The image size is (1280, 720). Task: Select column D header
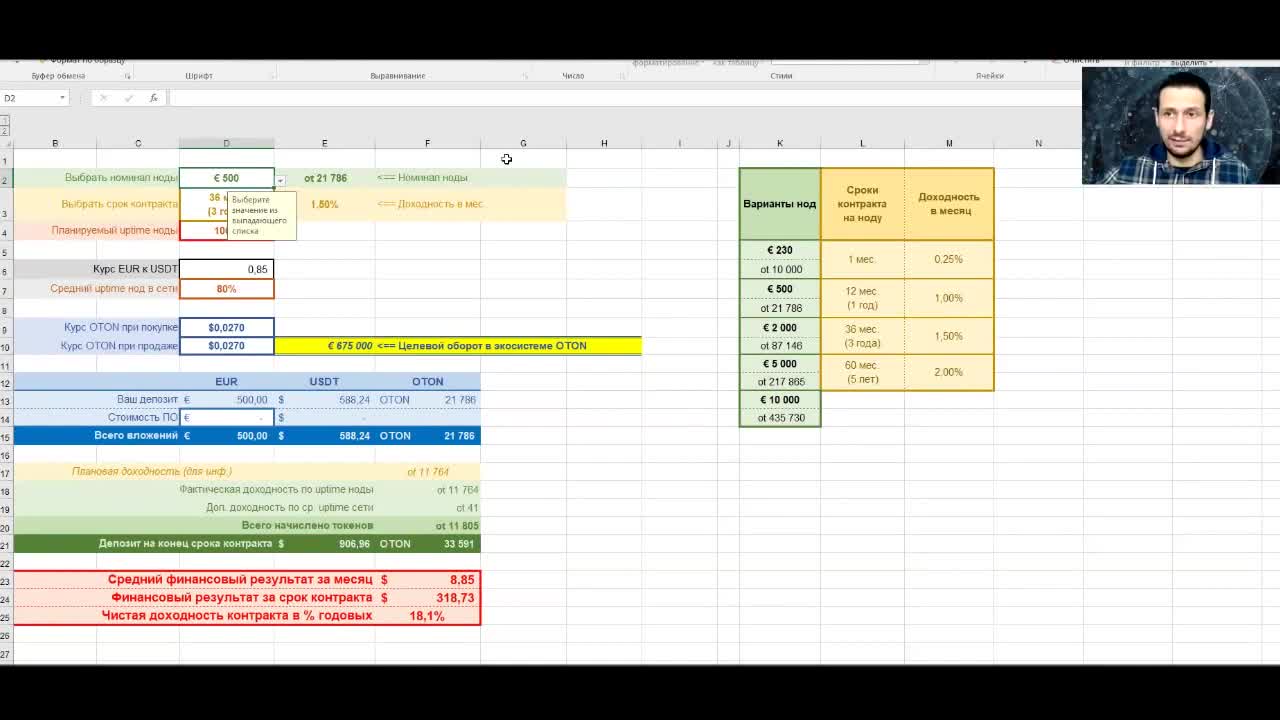tap(226, 143)
